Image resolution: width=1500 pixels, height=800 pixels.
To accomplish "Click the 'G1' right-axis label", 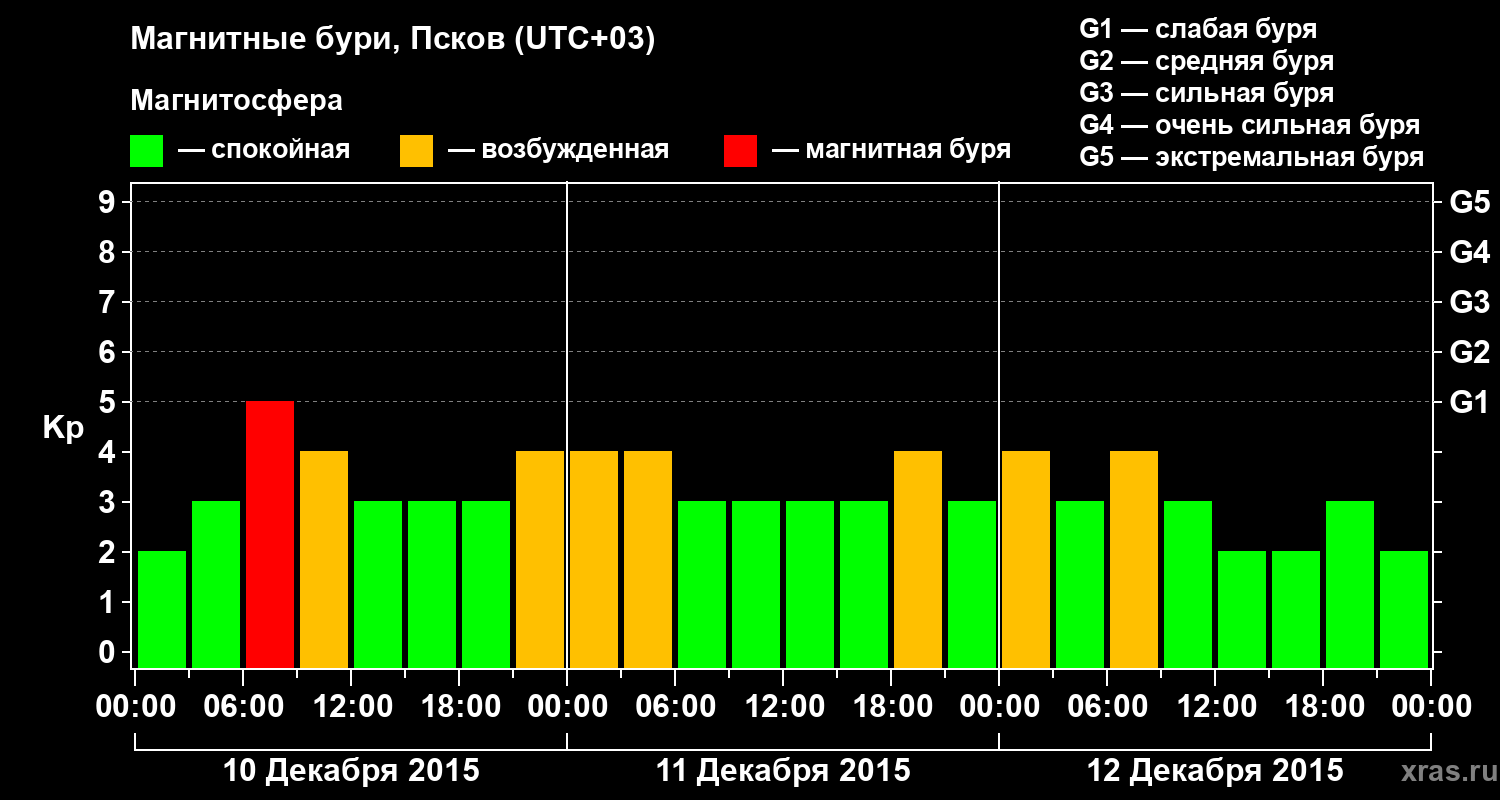I will [1469, 402].
